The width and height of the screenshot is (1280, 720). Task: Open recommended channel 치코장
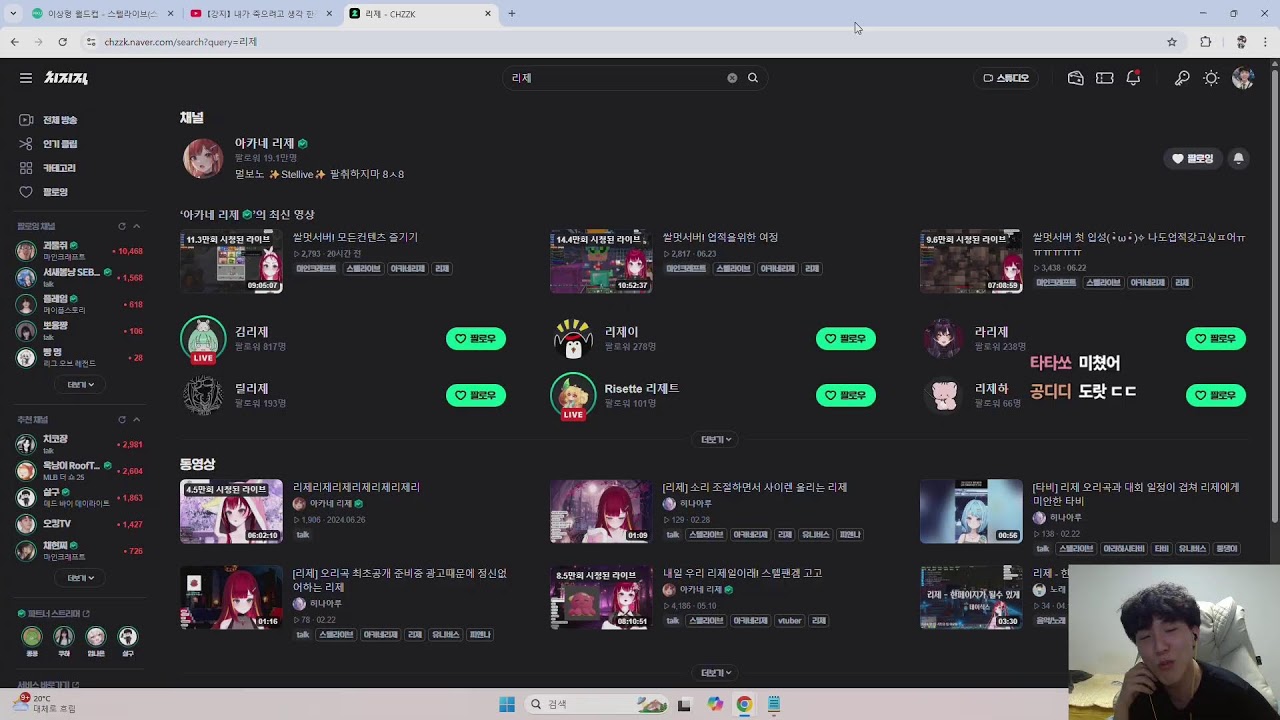tap(80, 444)
